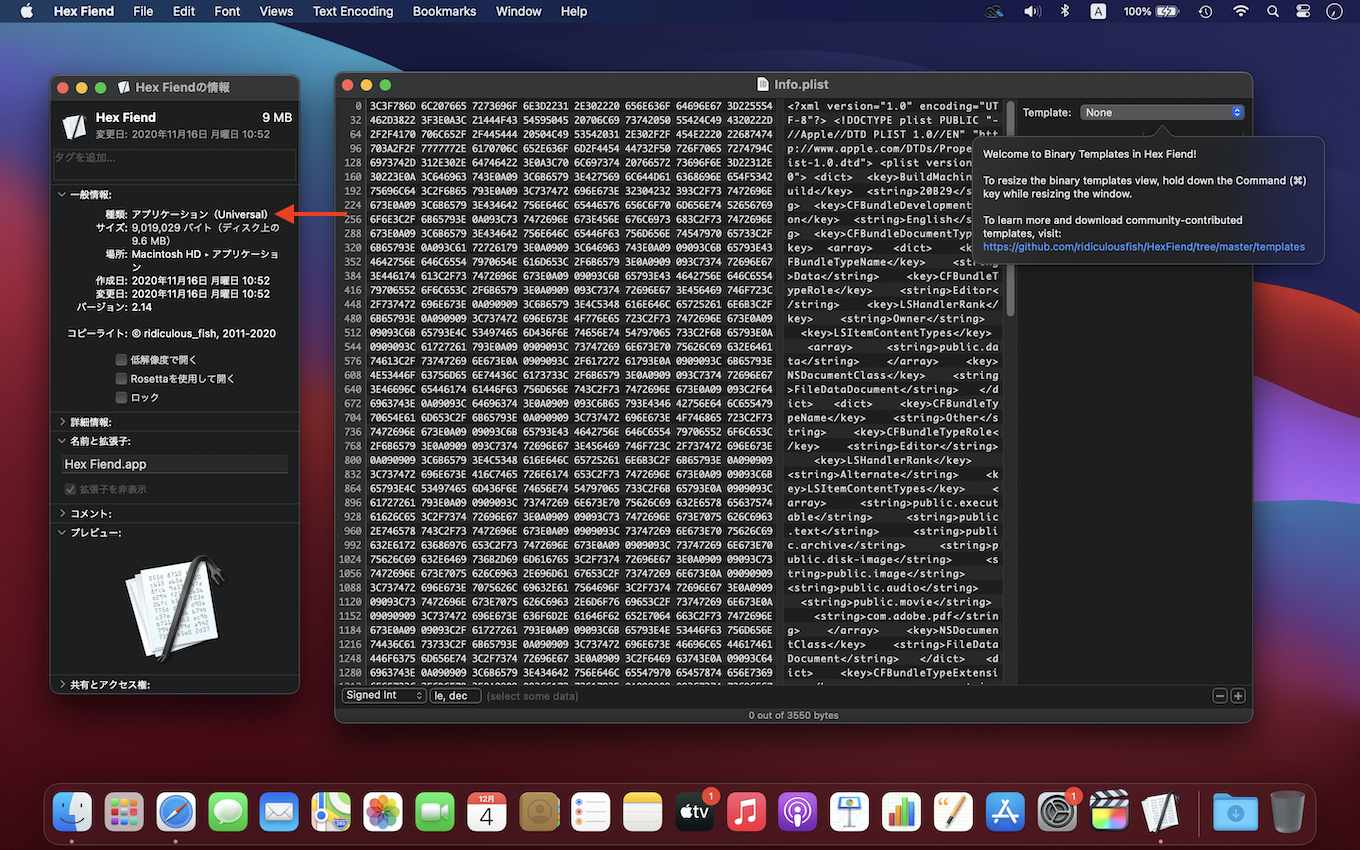Screen dimensions: 1360x850
Task: Open FaceTime from the Dock
Action: 435,811
